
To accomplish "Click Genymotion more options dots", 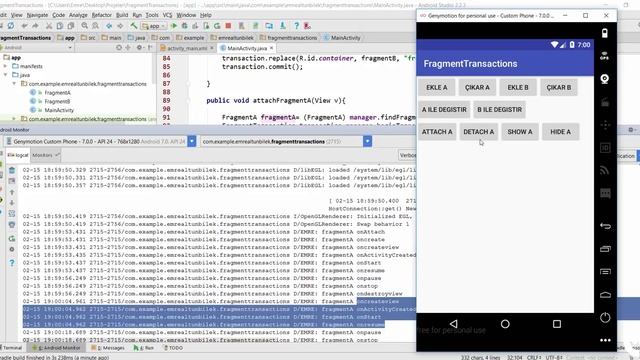I will (605, 340).
